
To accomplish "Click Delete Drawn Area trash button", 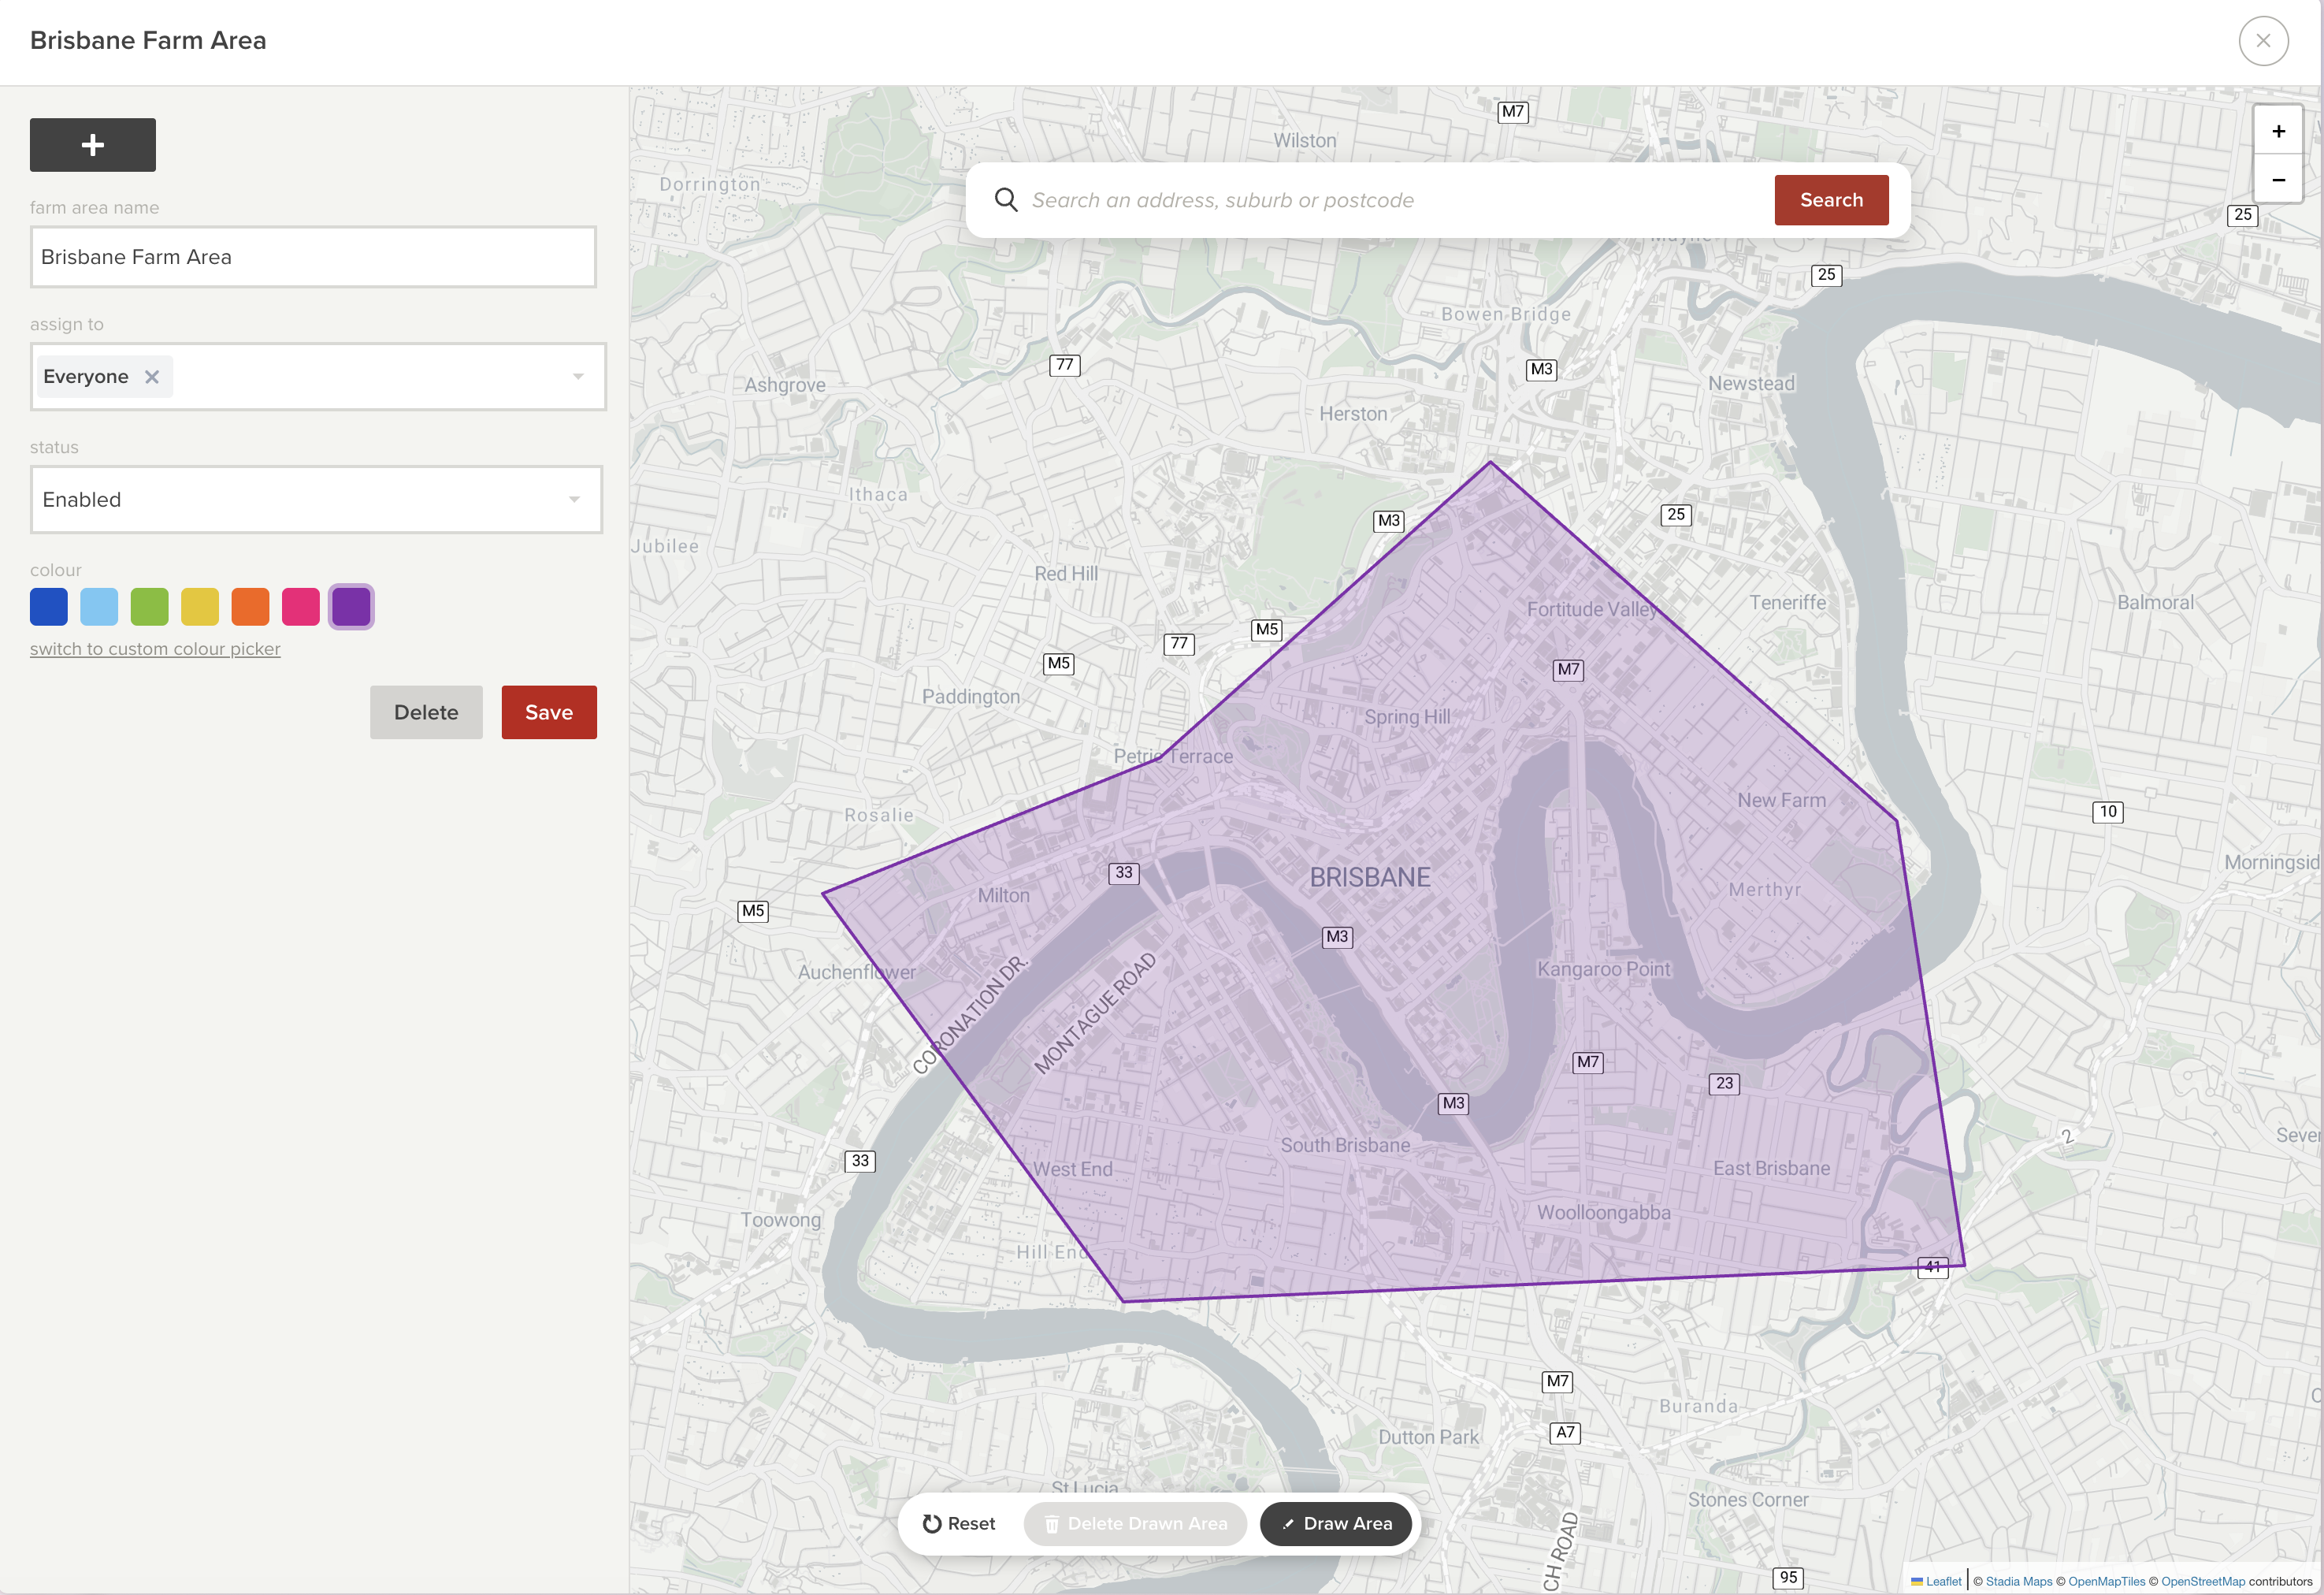I will [1135, 1523].
